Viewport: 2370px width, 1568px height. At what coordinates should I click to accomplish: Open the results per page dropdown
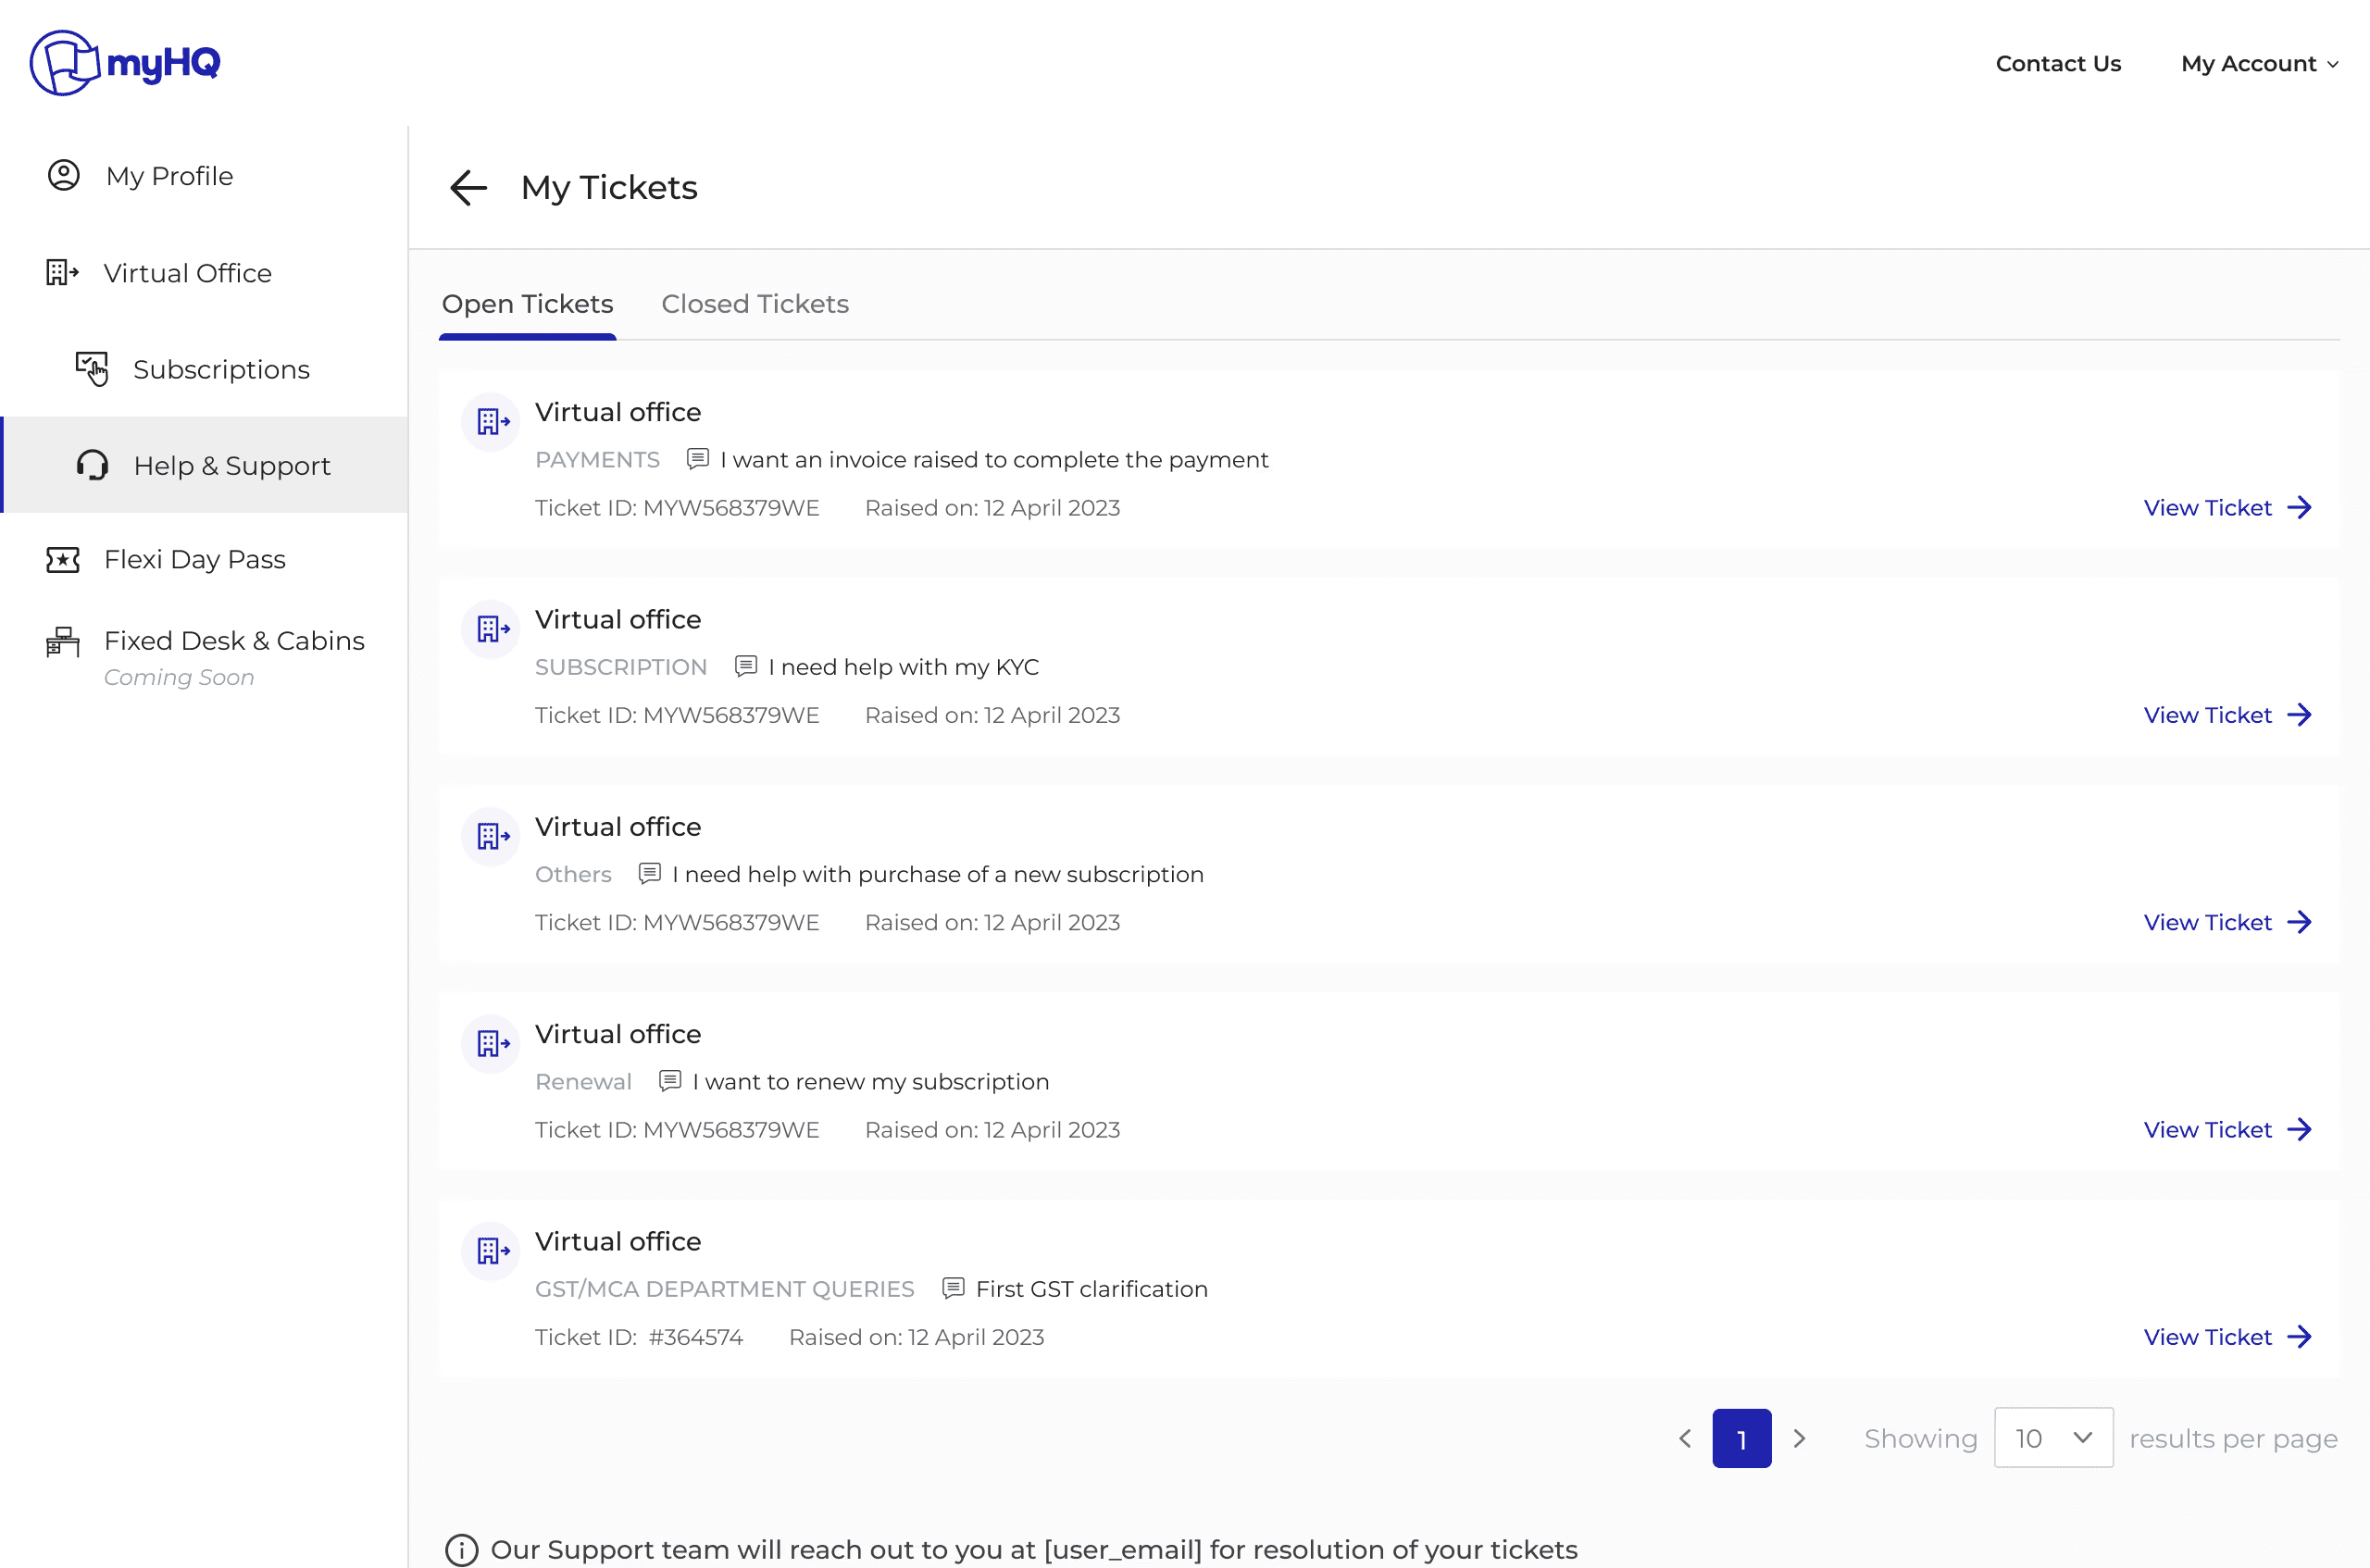[2052, 1438]
